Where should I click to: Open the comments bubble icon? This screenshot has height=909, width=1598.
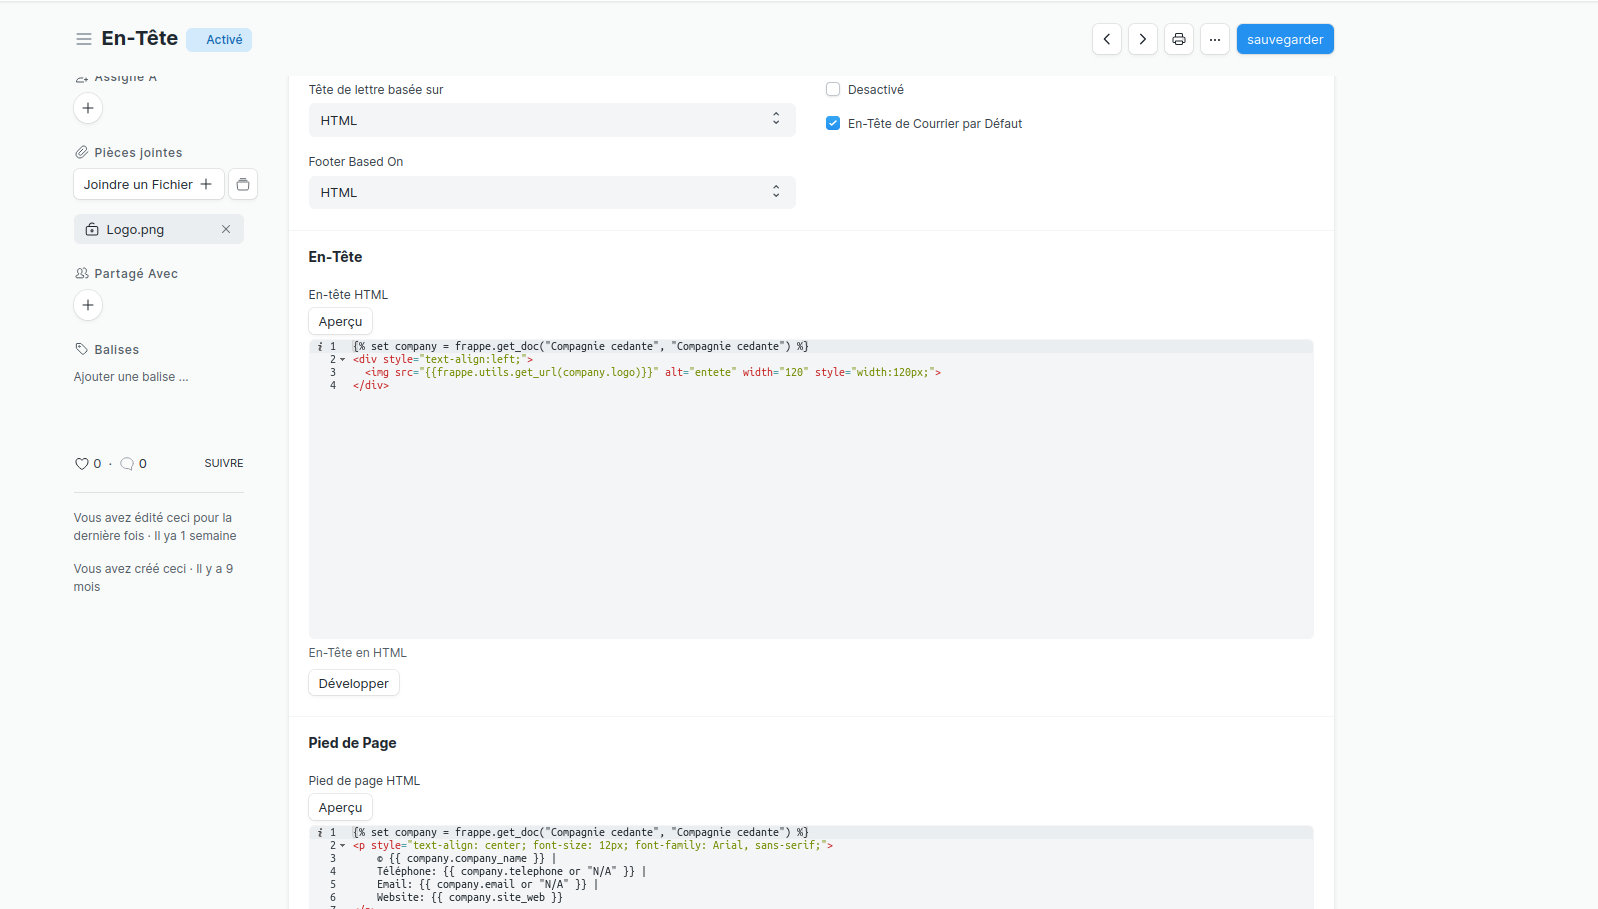[x=127, y=464]
